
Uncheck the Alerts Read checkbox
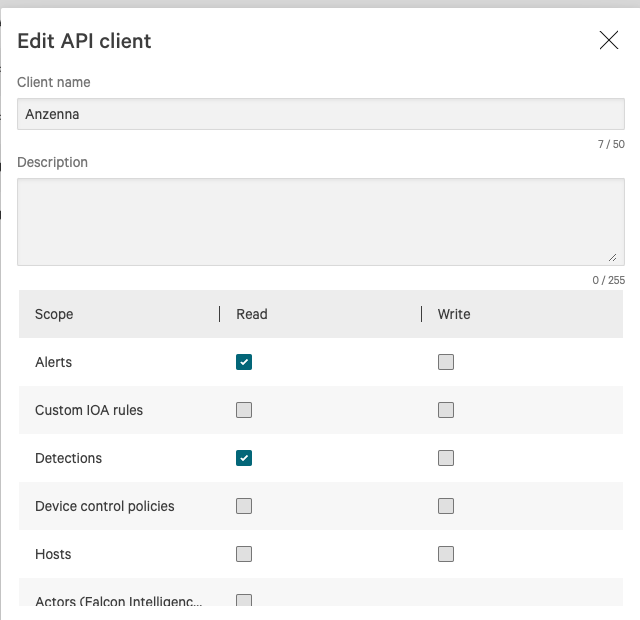244,362
